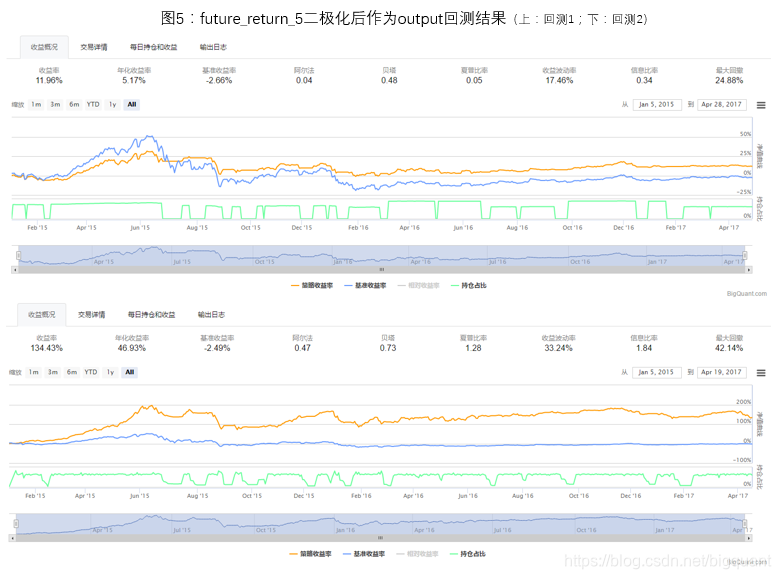Viewport: 781px width, 579px height.
Task: Toggle the 持仓占比 legend series in the upper chart
Action: point(468,286)
